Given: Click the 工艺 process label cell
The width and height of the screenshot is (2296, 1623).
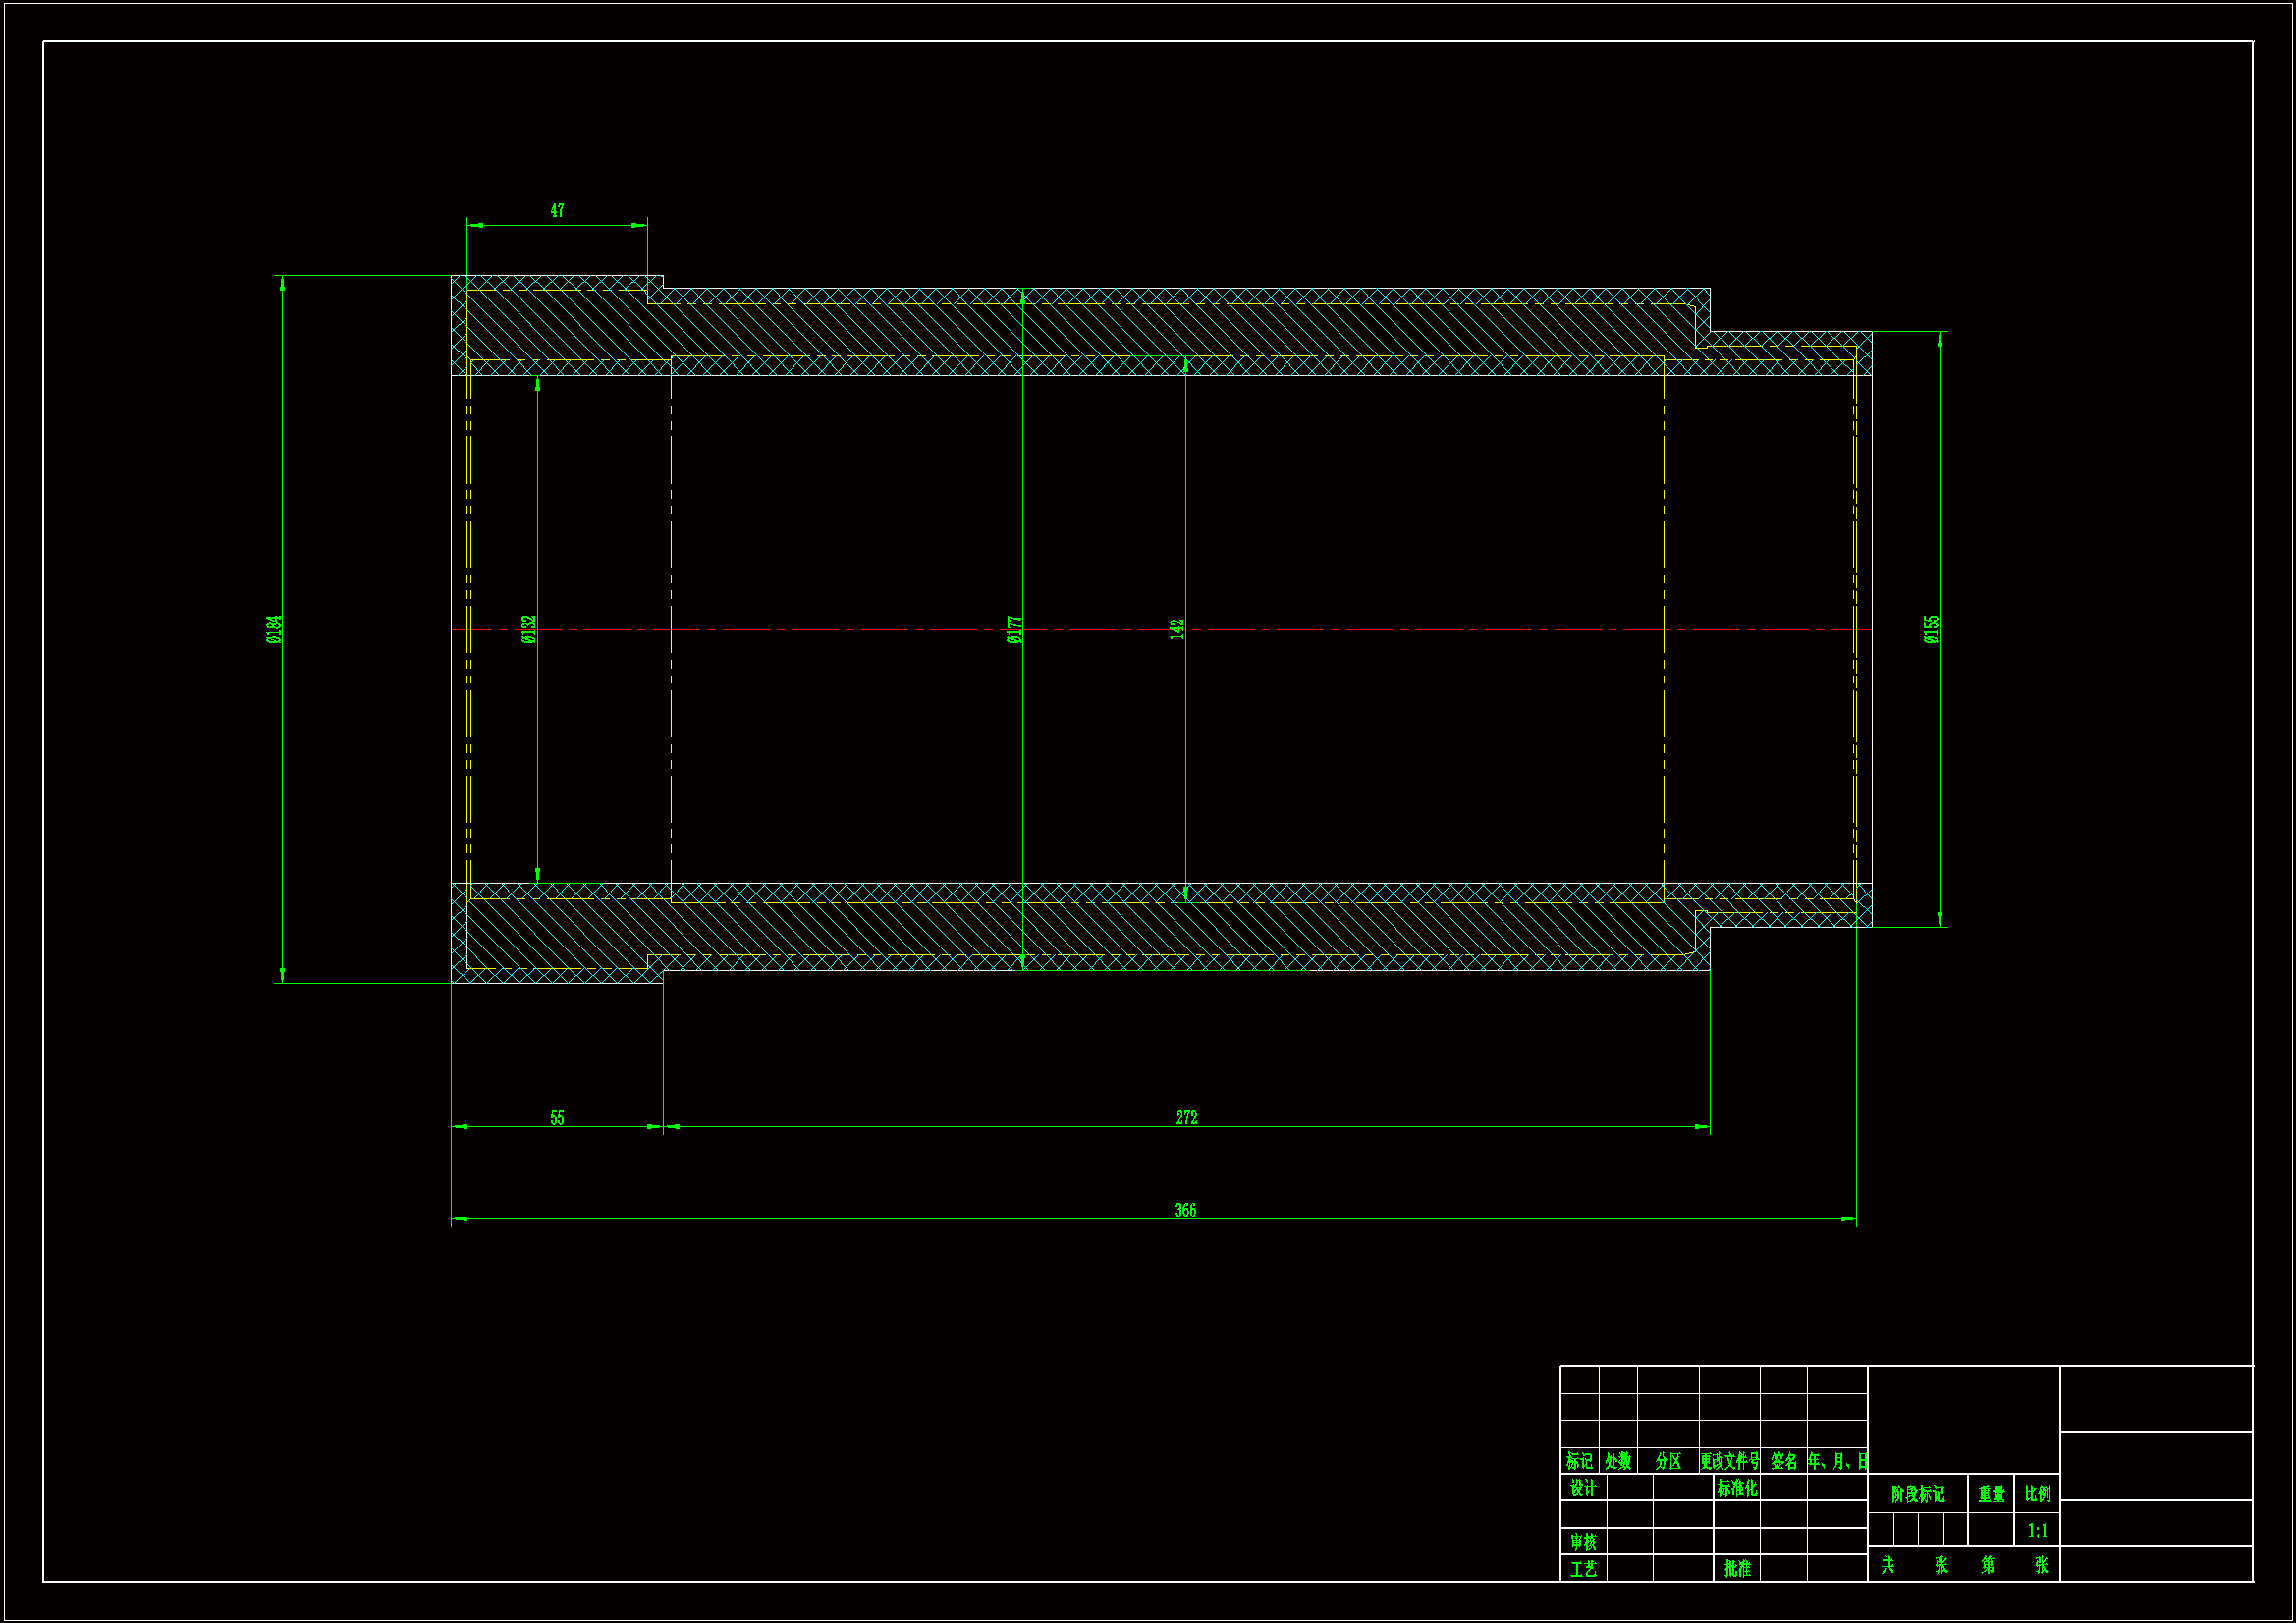Looking at the screenshot, I should (x=1583, y=1569).
